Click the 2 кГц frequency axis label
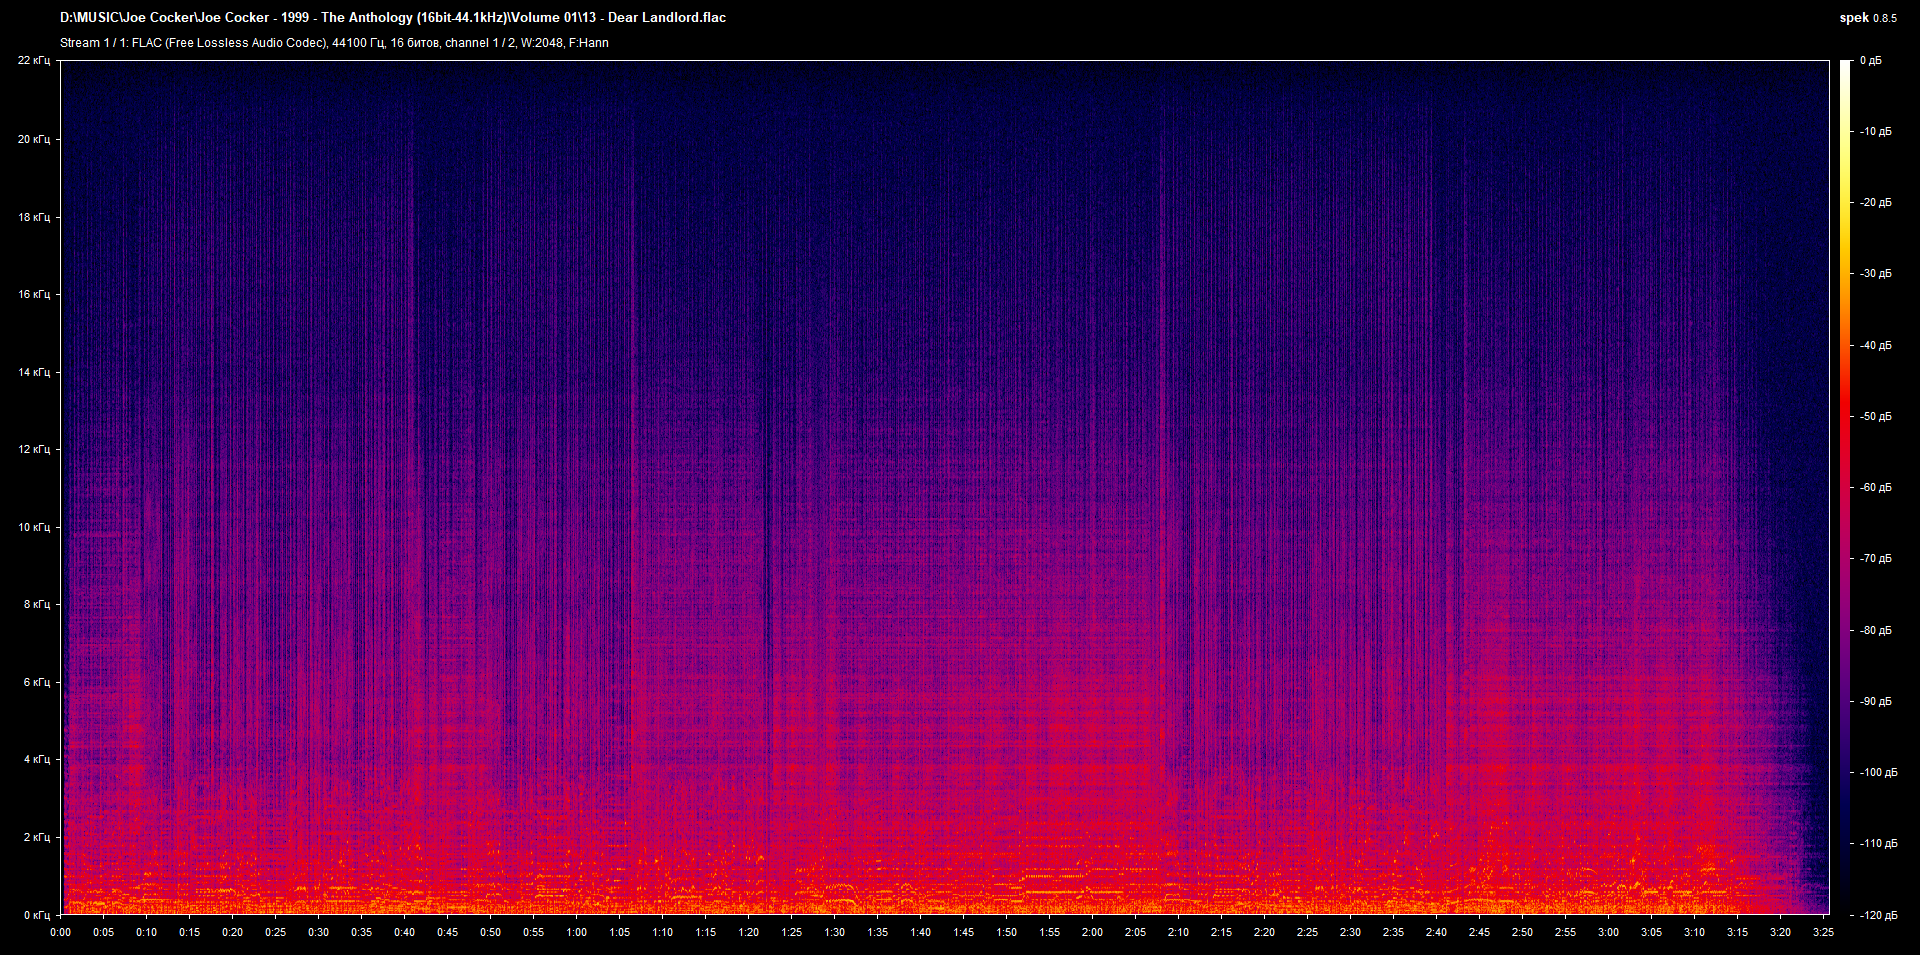 click(x=37, y=837)
